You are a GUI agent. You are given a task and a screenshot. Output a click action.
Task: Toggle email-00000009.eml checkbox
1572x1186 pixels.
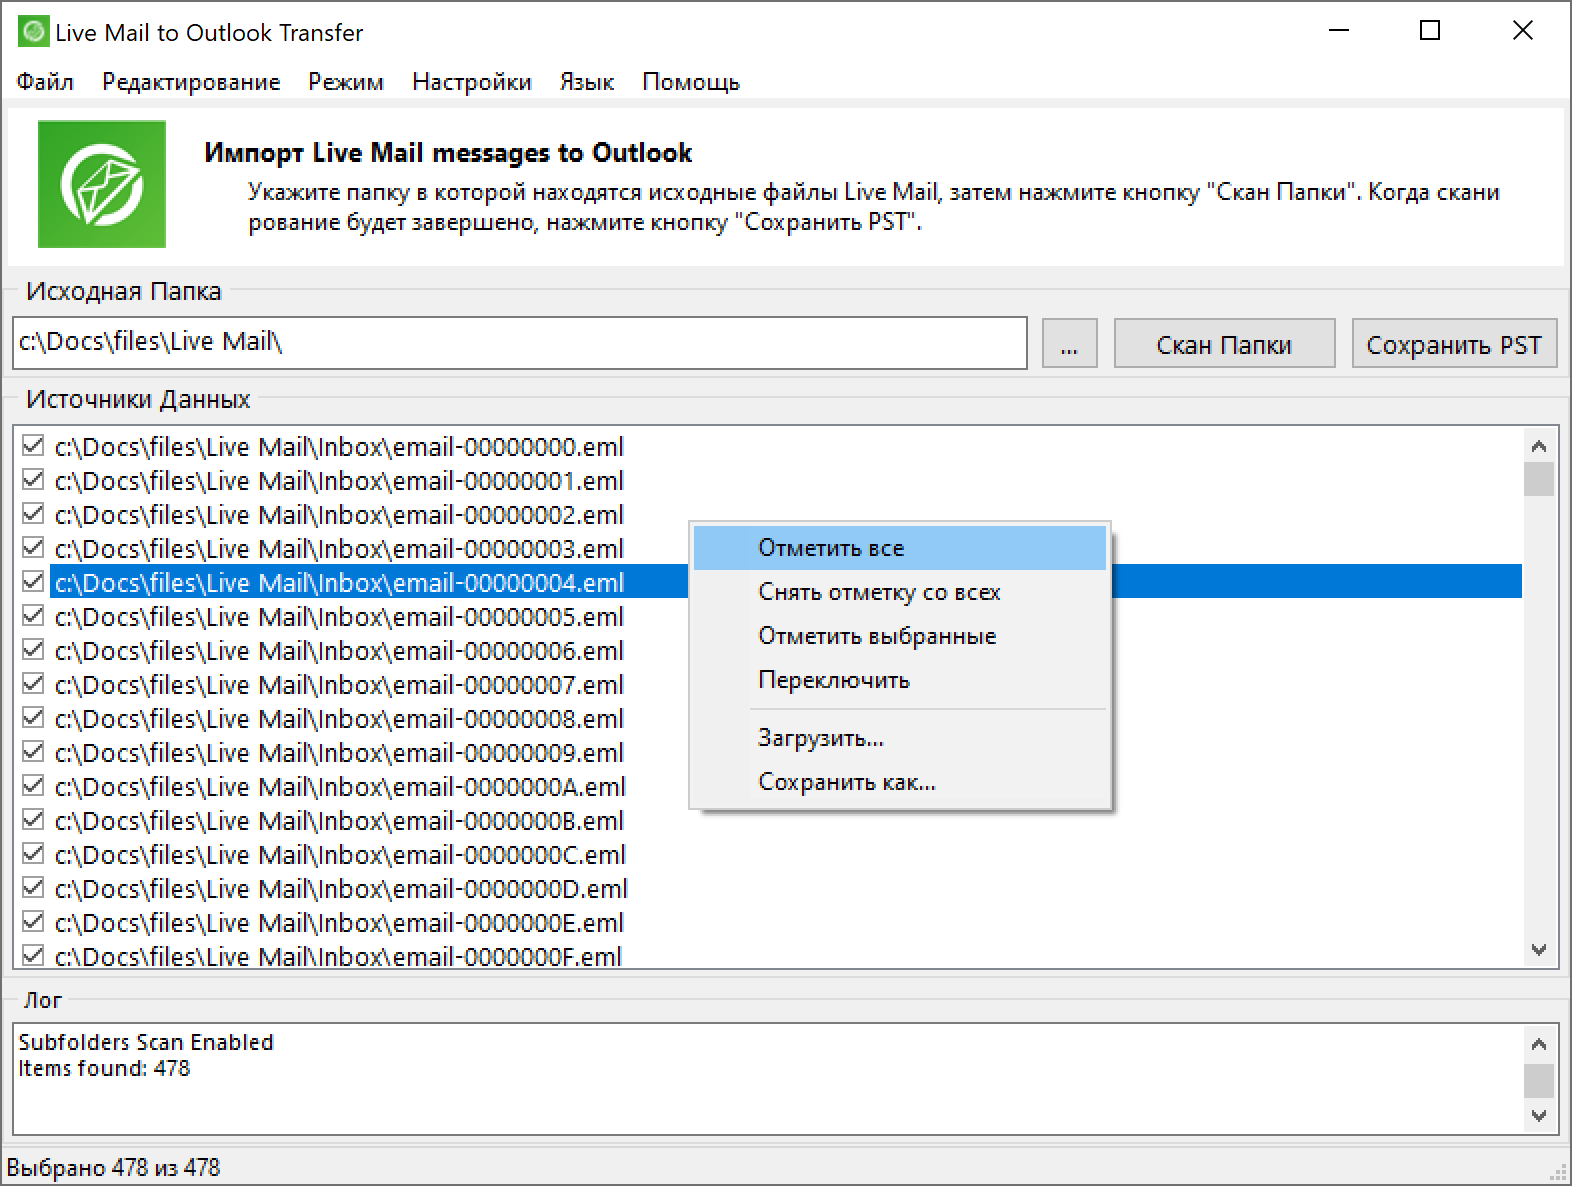click(33, 751)
